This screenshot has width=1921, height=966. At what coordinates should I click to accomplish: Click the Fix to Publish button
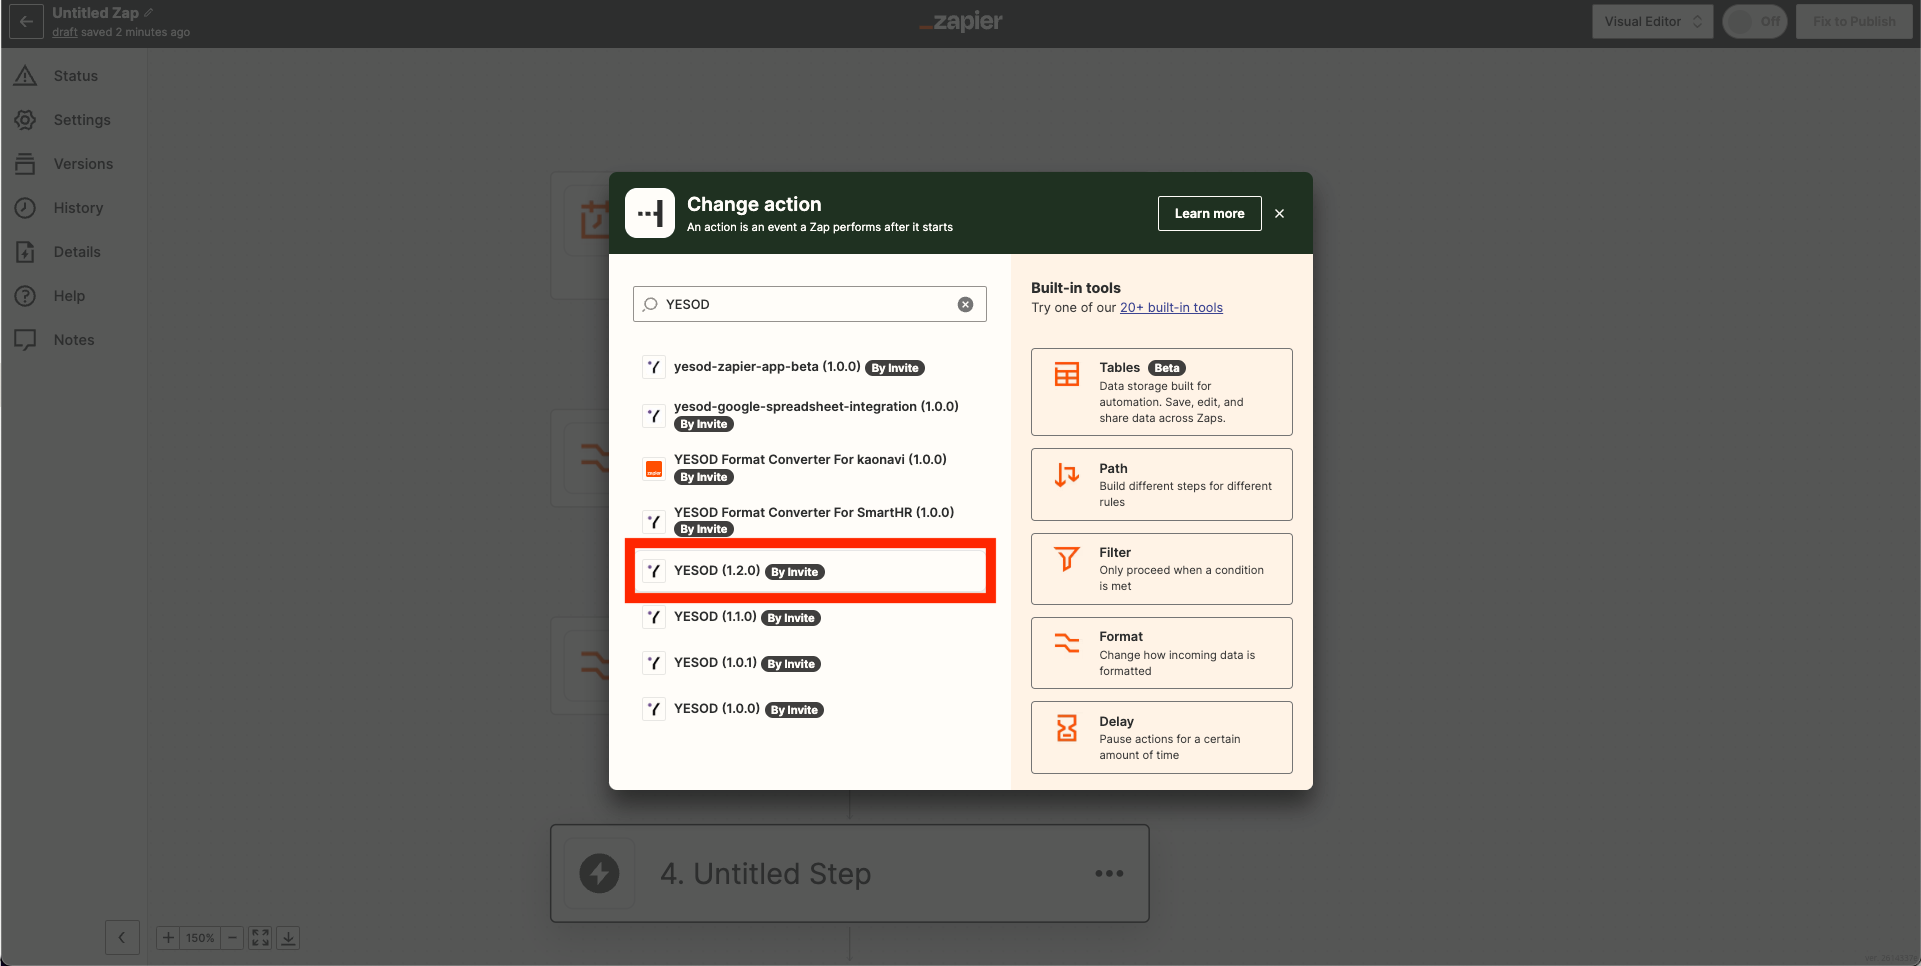tap(1854, 21)
